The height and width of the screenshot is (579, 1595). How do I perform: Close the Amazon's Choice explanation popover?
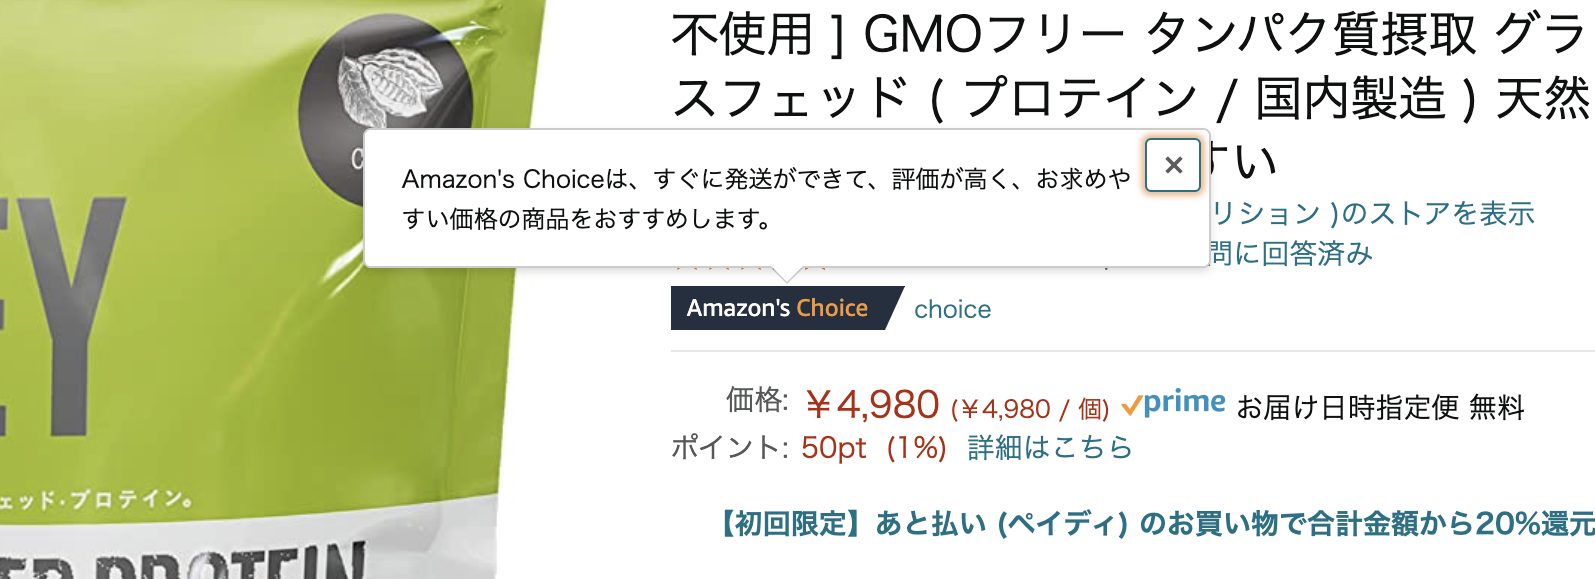pos(1173,165)
